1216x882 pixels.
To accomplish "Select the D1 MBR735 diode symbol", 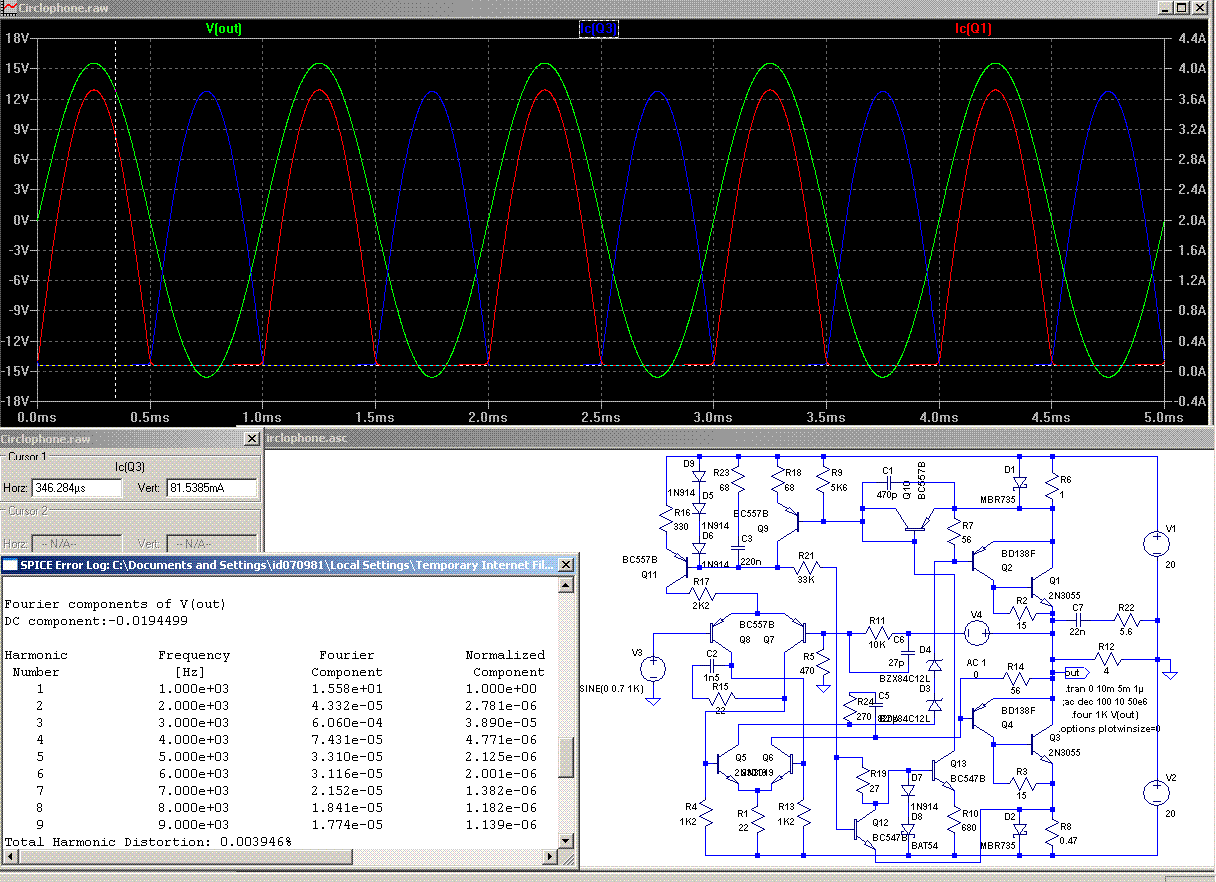I will (x=1021, y=482).
